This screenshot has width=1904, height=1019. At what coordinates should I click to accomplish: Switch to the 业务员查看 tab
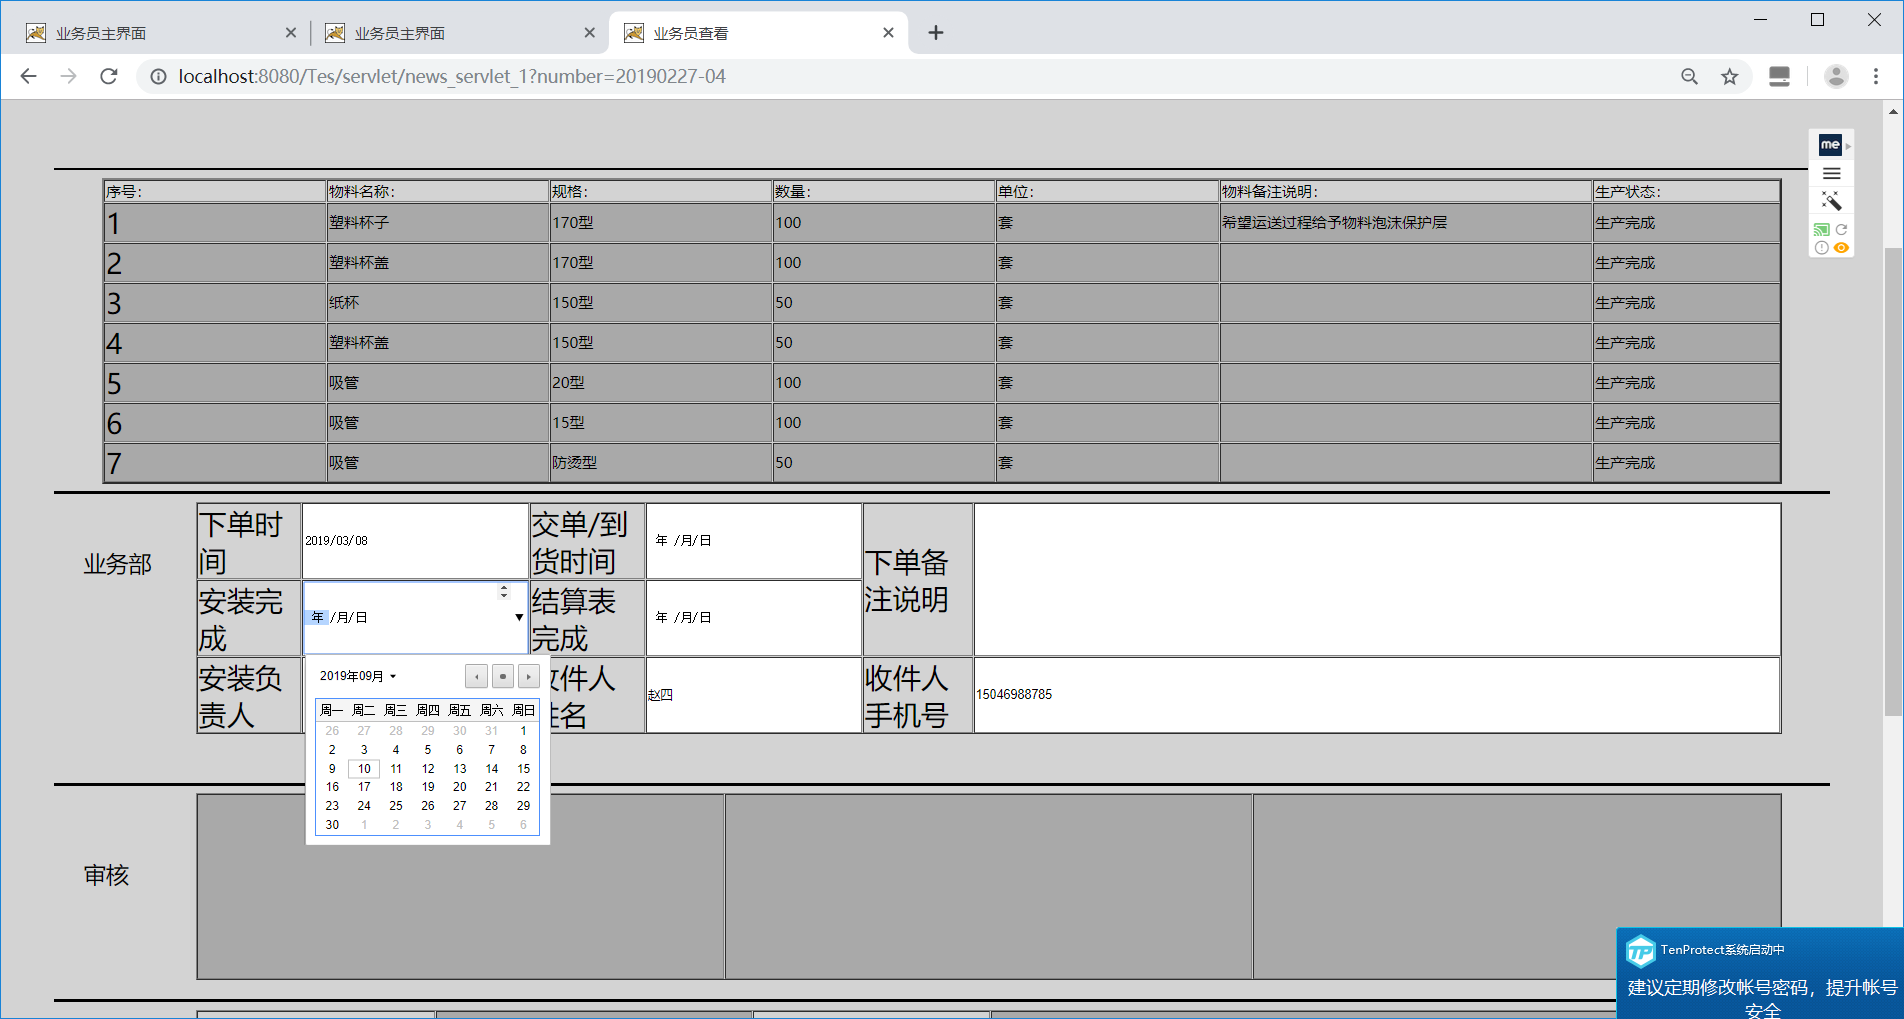tap(759, 33)
